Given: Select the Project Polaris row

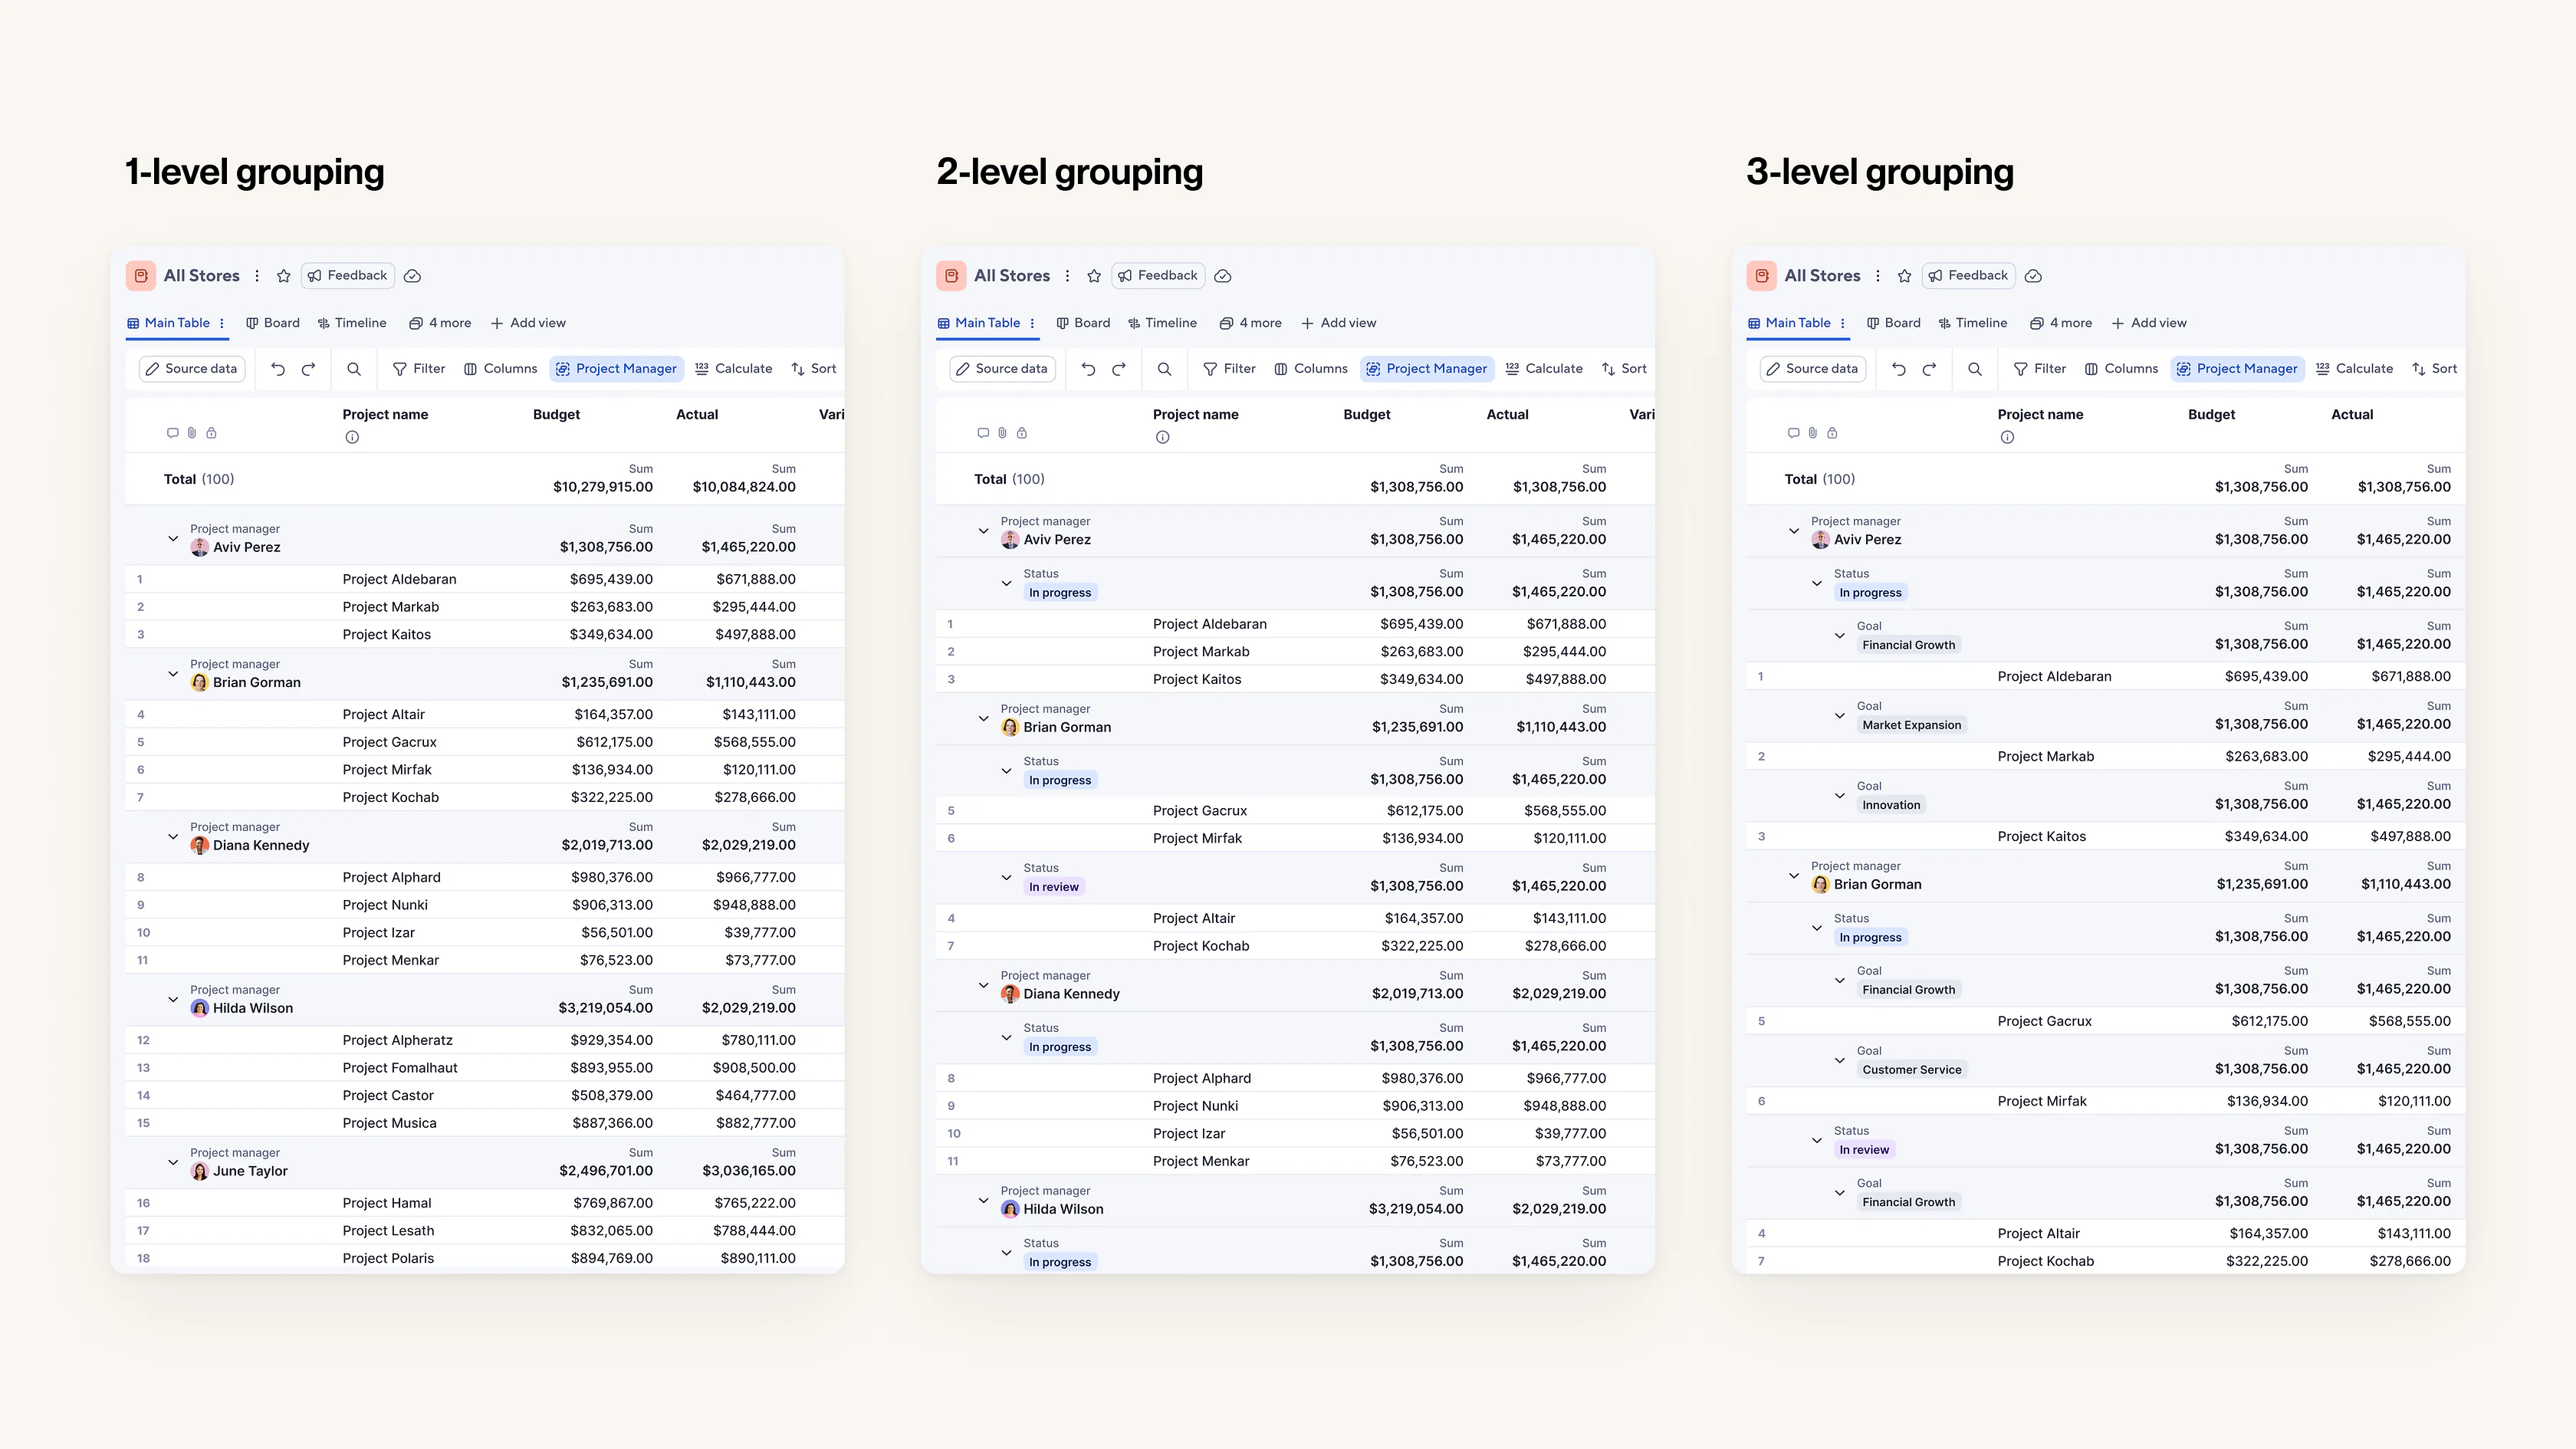Looking at the screenshot, I should point(485,1258).
